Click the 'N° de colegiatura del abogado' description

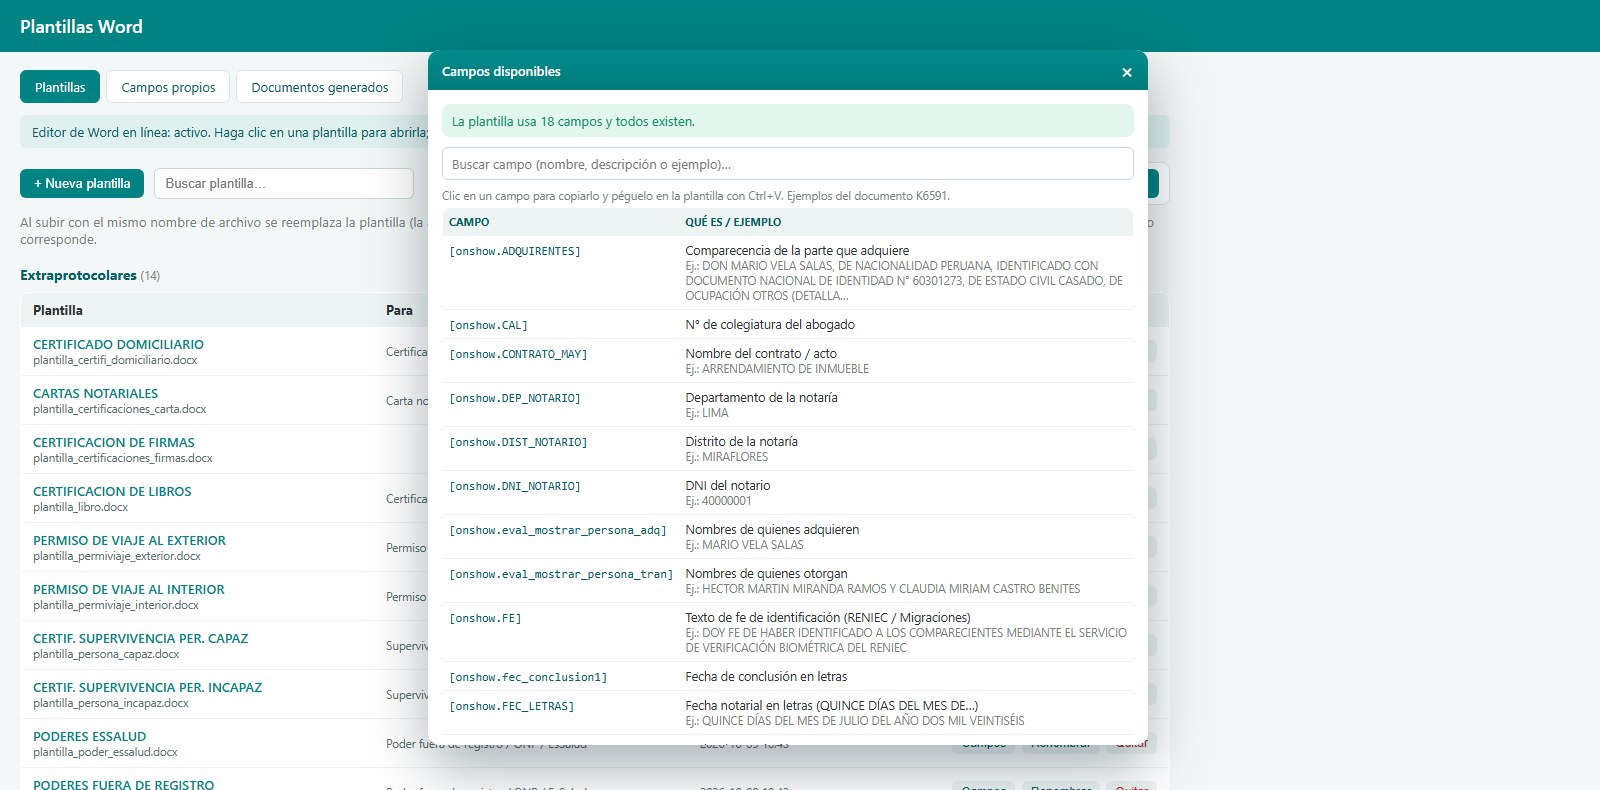[770, 324]
